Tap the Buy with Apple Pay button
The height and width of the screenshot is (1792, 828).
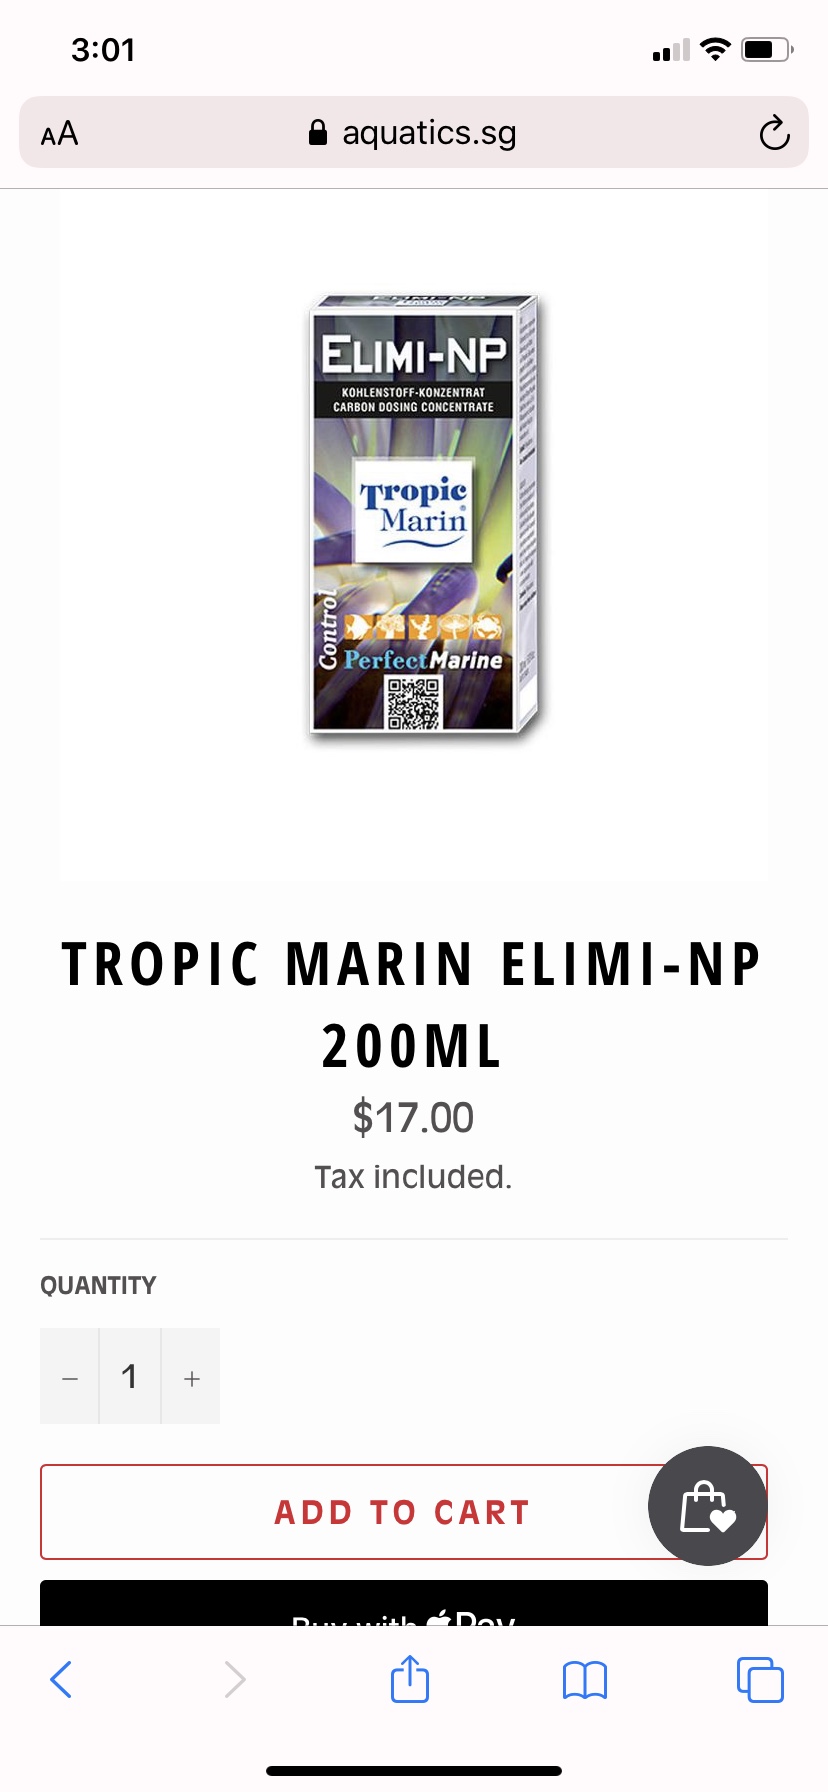pyautogui.click(x=404, y=1603)
